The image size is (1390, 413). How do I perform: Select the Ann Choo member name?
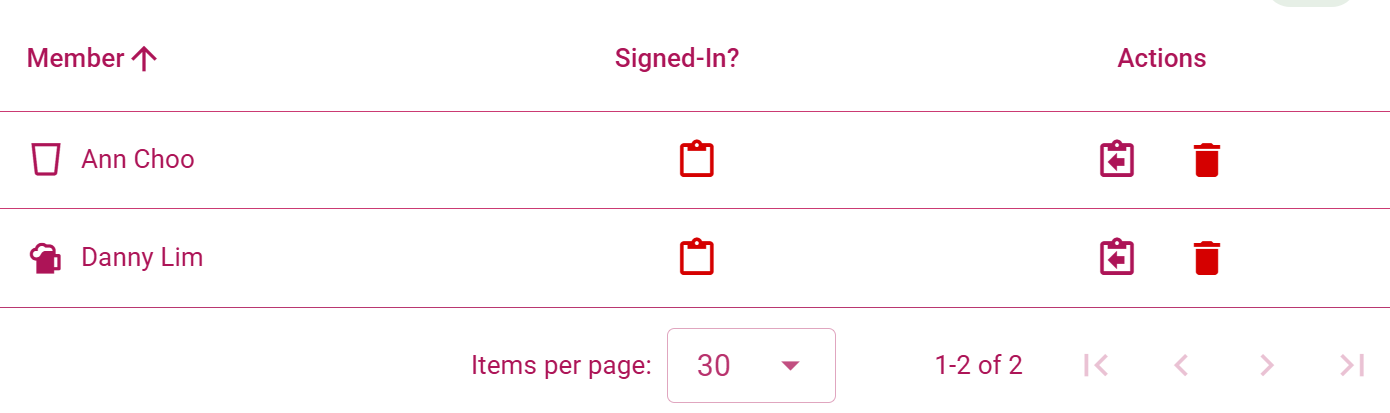pyautogui.click(x=138, y=160)
